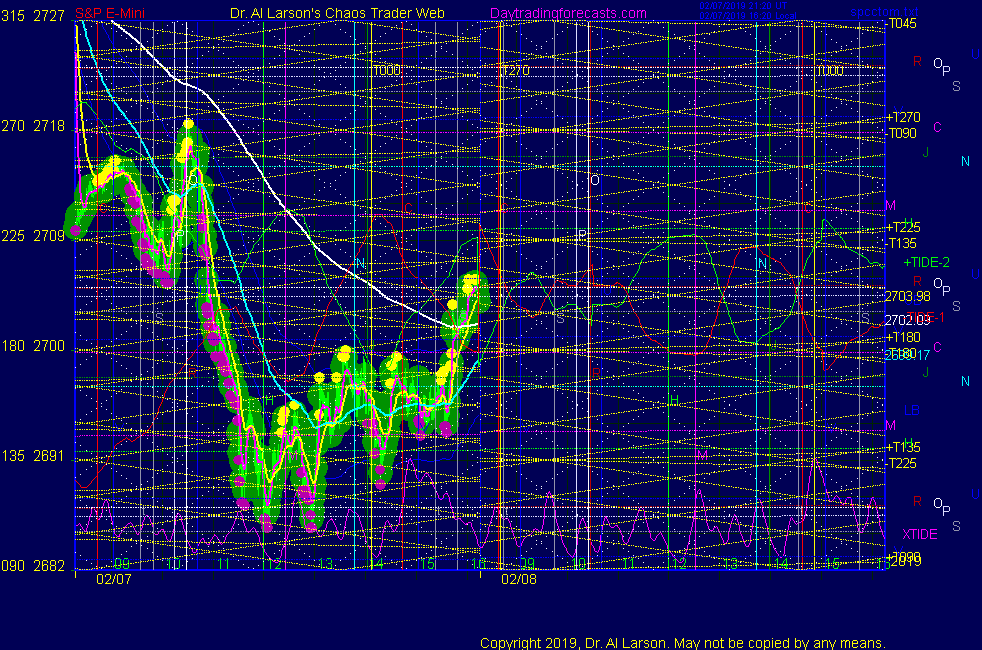Image resolution: width=982 pixels, height=650 pixels.
Task: Select the +TIDE-2 green legend label
Action: click(x=927, y=262)
